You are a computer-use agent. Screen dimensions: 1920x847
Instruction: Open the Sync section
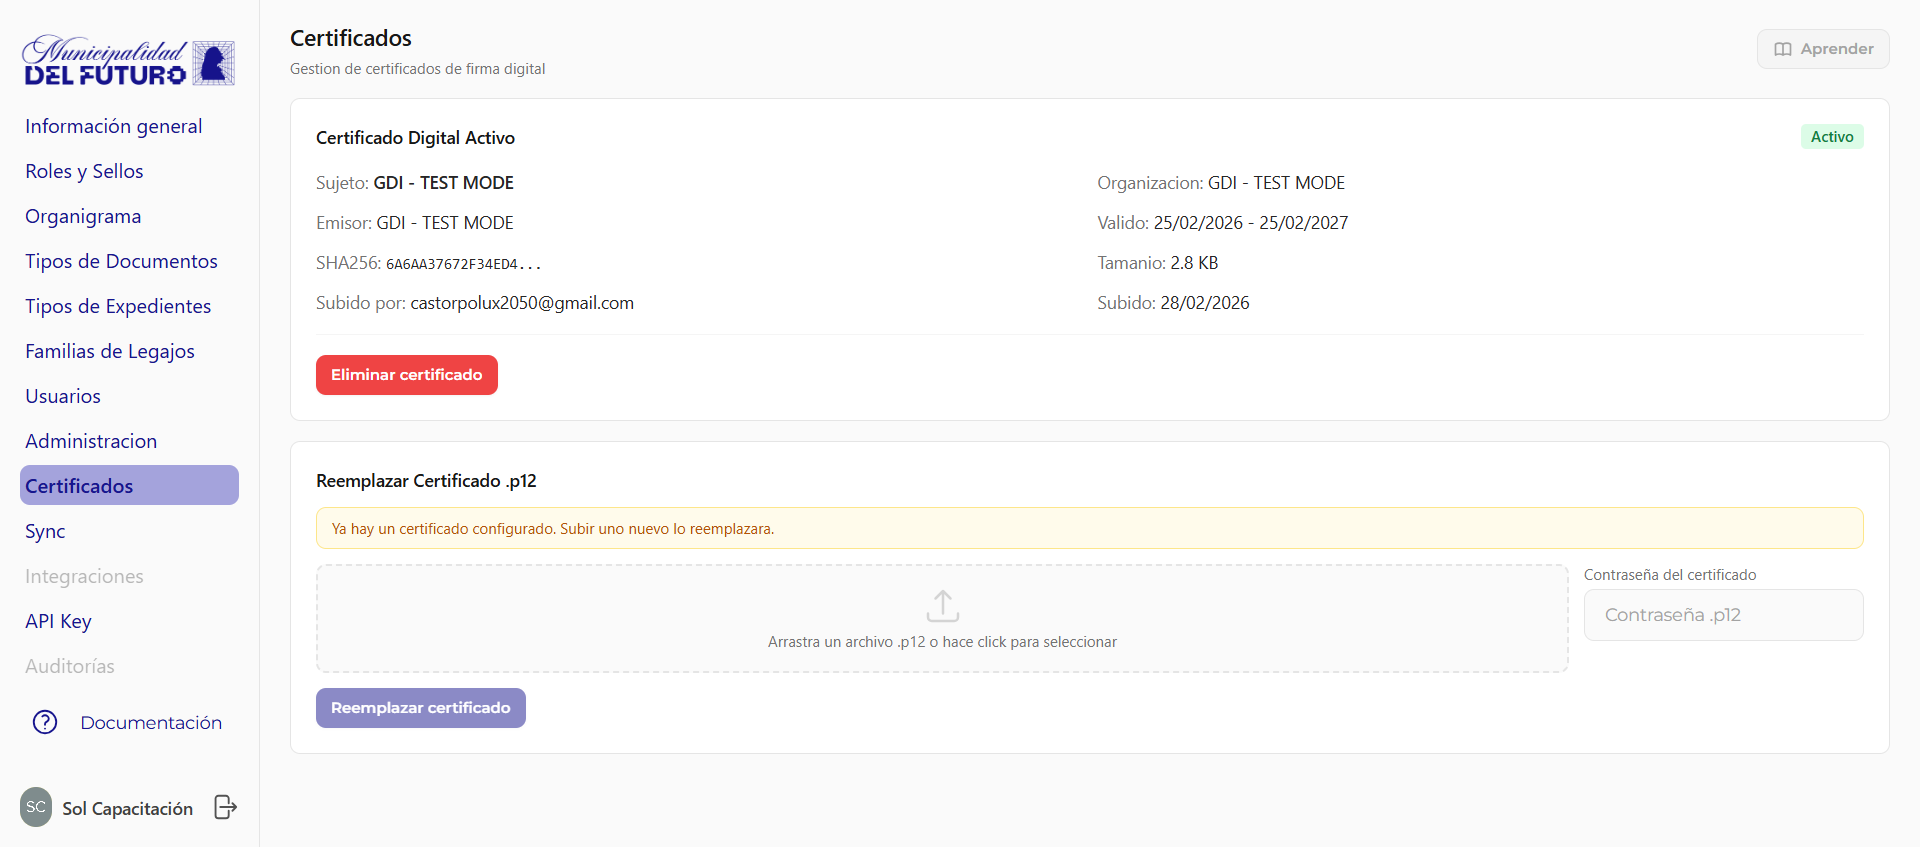(45, 531)
